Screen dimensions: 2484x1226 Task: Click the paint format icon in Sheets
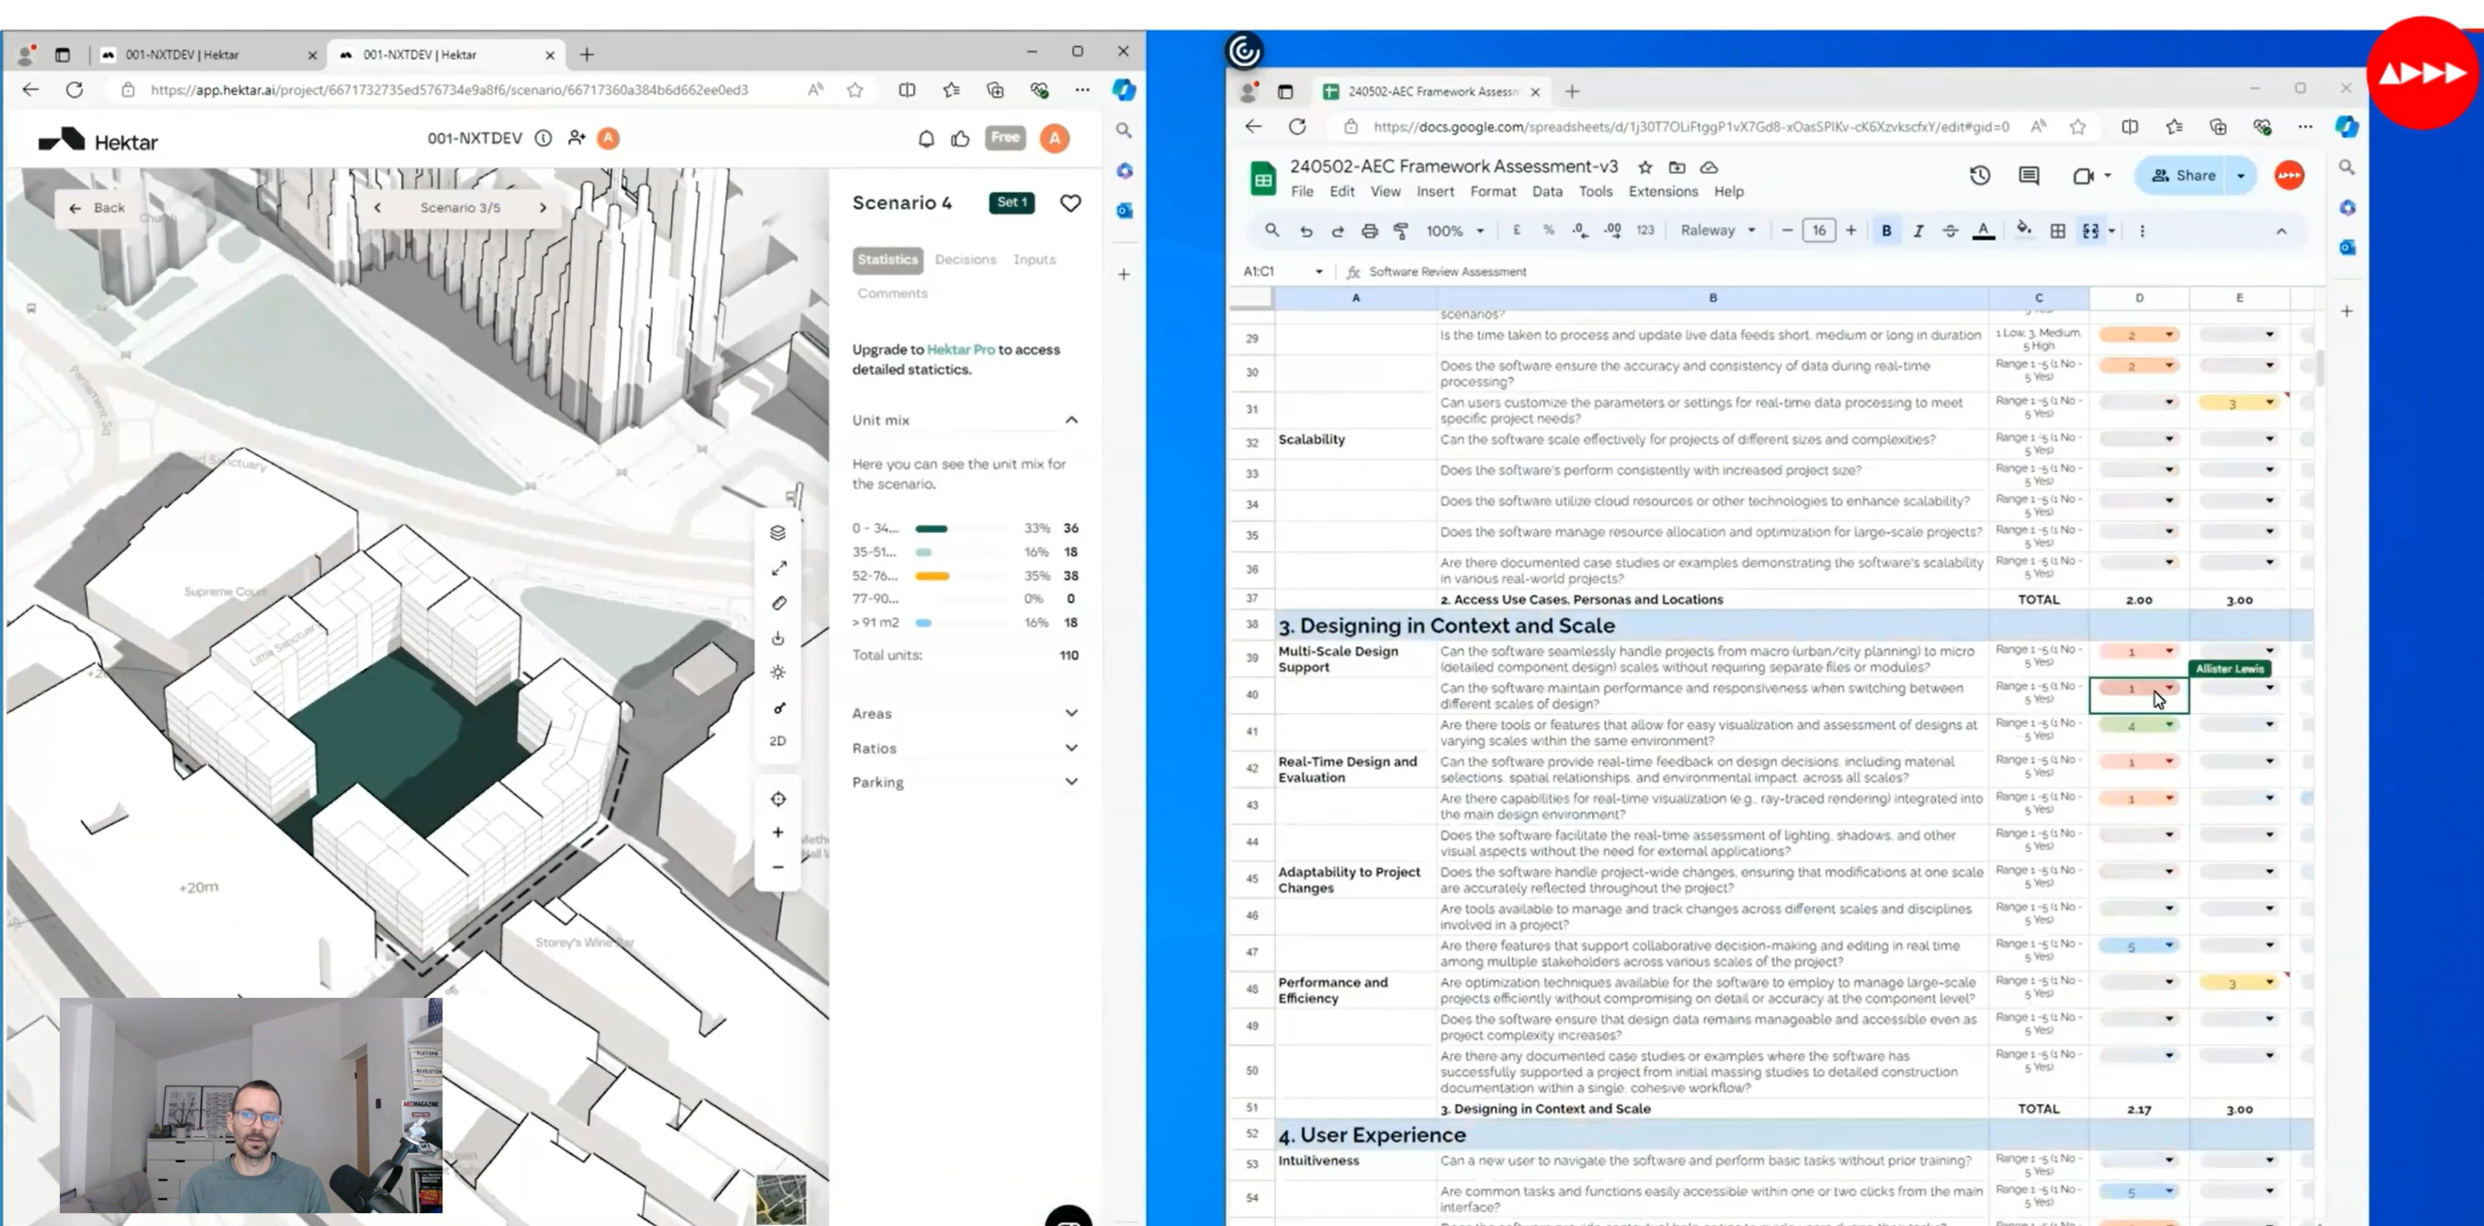(x=1401, y=231)
